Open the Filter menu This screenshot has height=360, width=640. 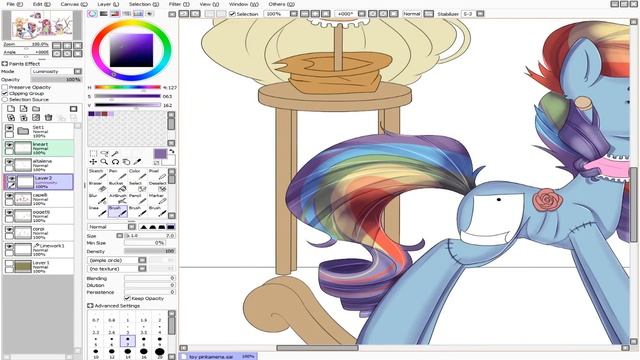(x=179, y=4)
